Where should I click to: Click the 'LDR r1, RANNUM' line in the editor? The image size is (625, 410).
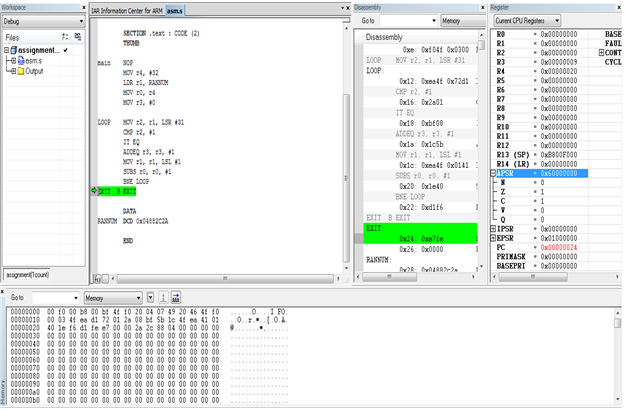(x=145, y=83)
